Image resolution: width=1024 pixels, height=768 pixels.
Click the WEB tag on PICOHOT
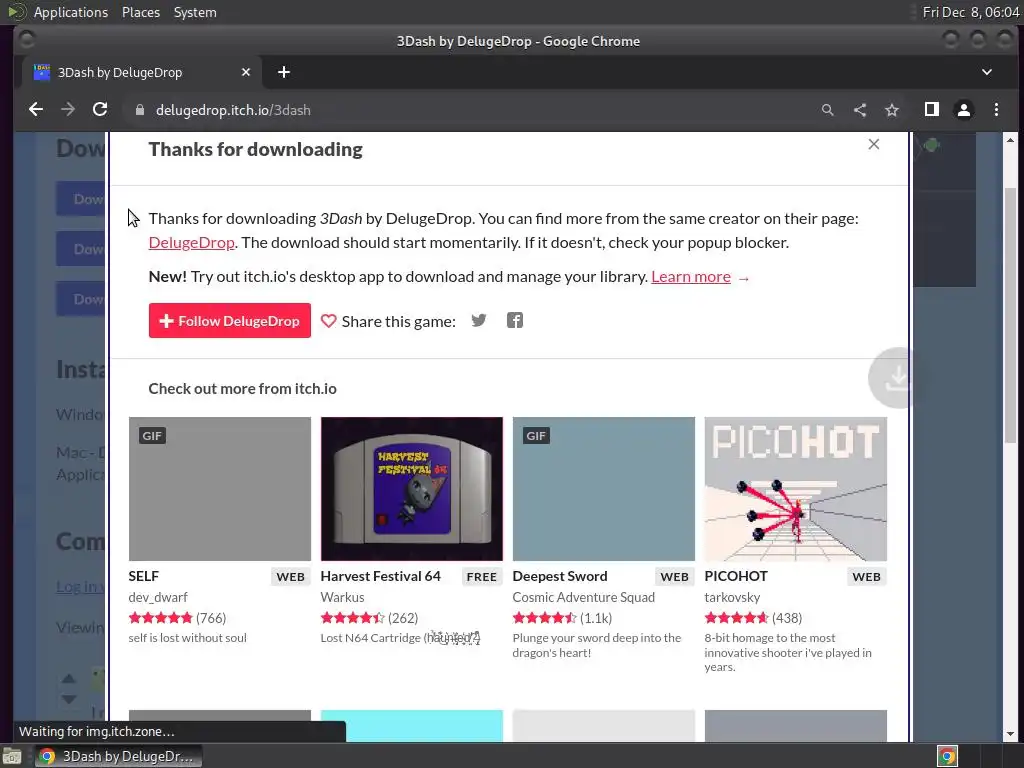tap(867, 577)
